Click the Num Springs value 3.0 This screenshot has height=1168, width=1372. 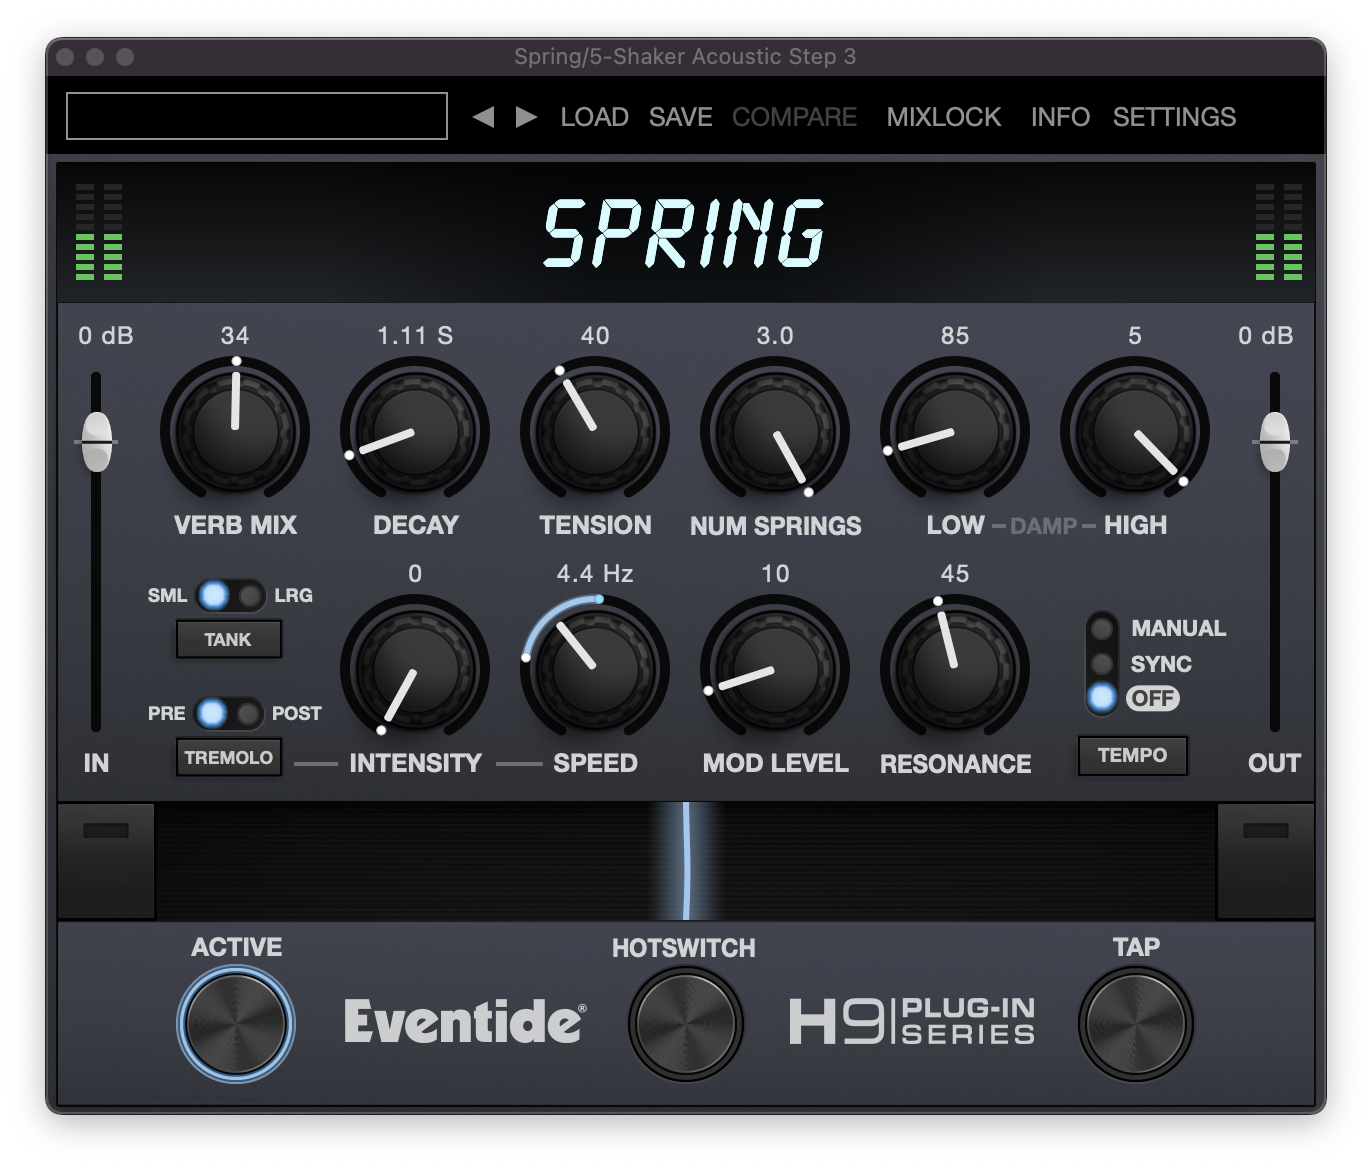(775, 336)
